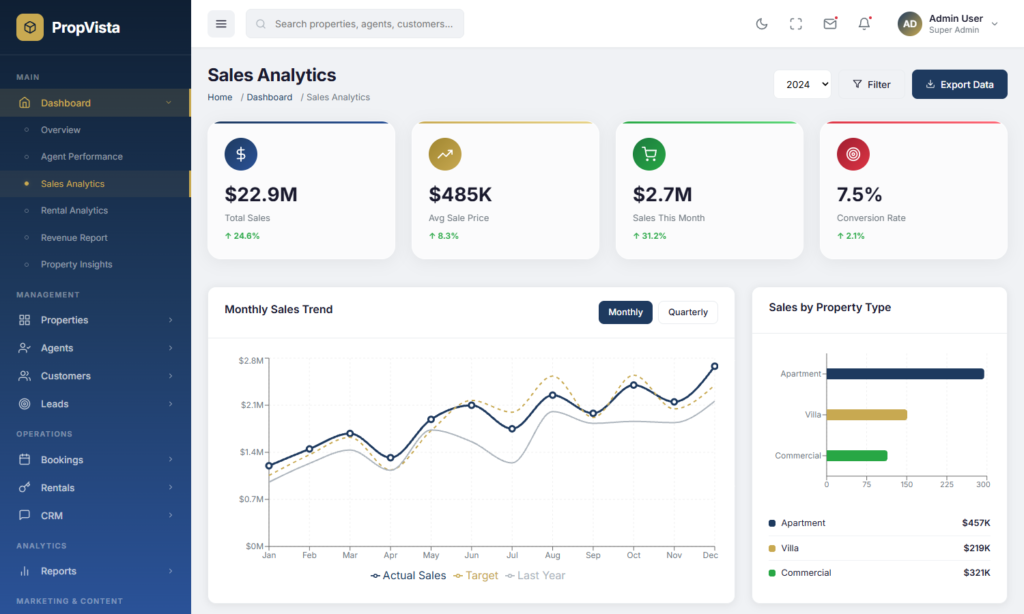
Task: Click the Apartment $457K legend row
Action: 880,523
